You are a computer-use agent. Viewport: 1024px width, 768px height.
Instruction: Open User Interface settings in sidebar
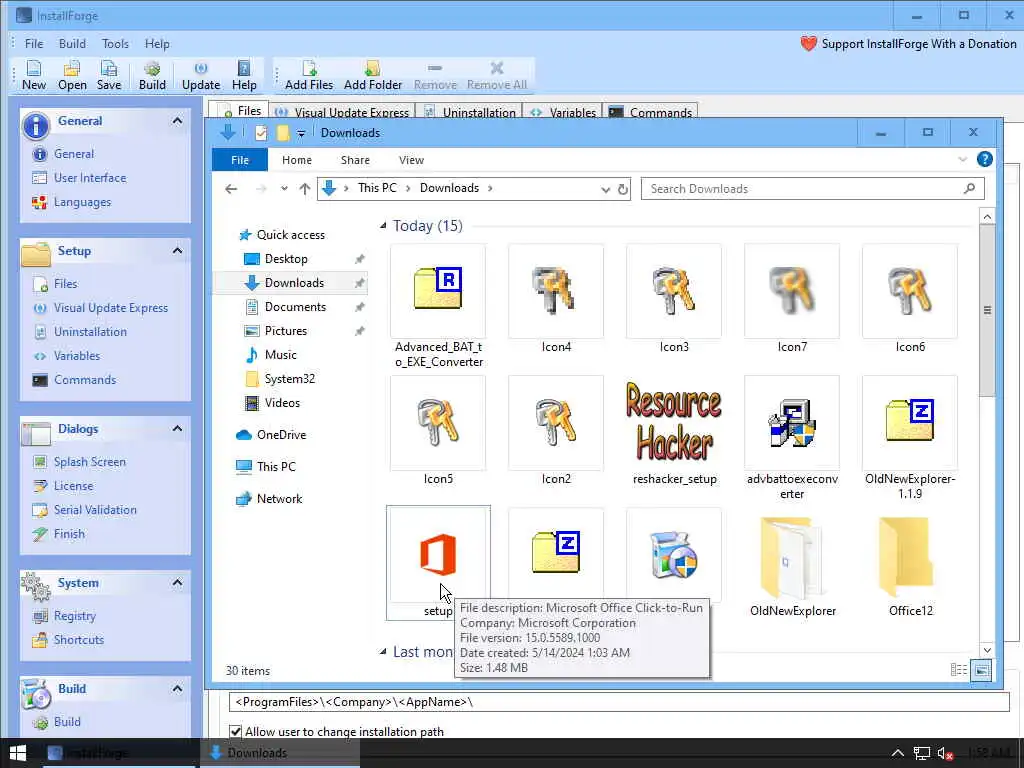(x=90, y=178)
